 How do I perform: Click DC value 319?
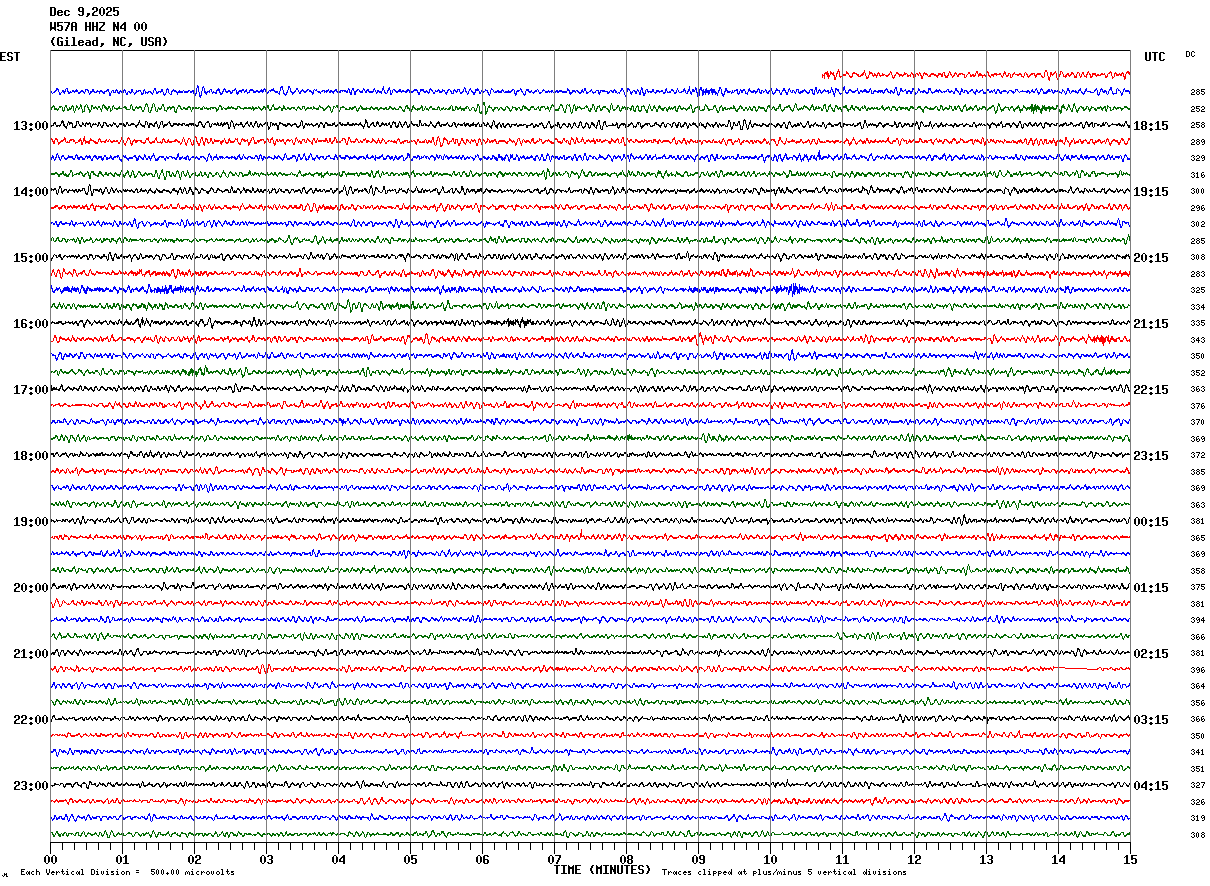(x=1197, y=818)
